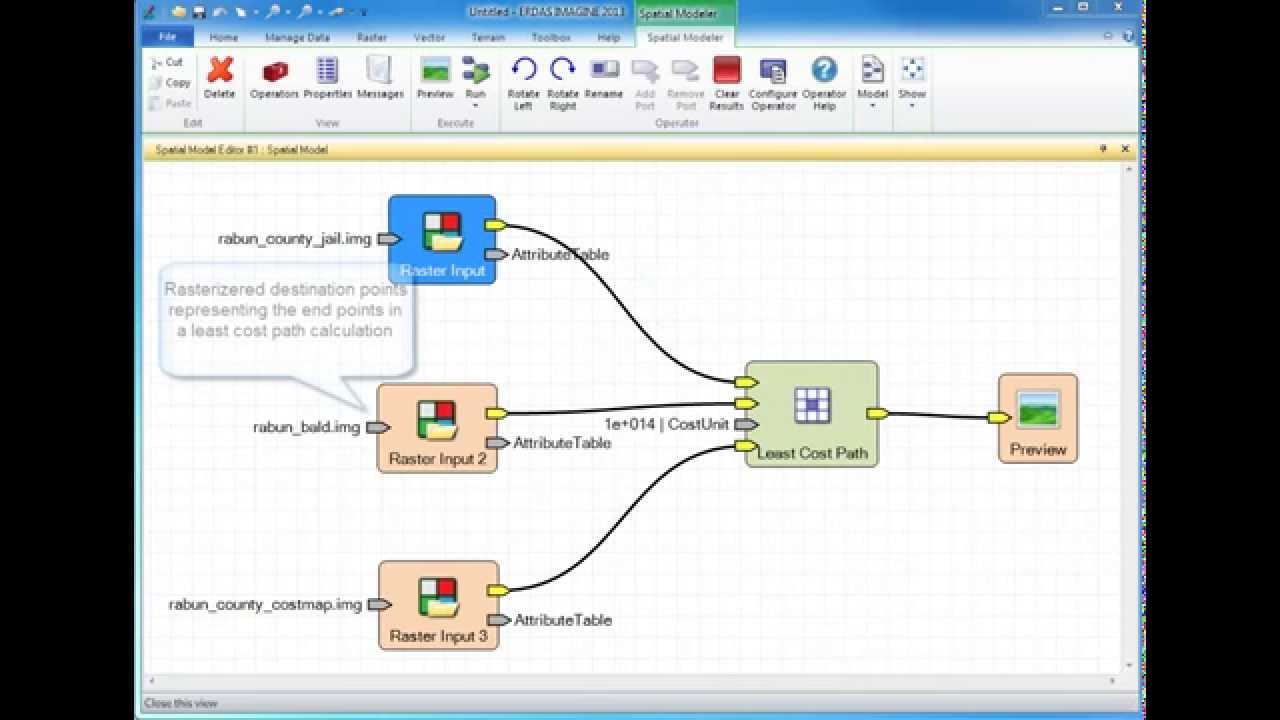Click the Cut button
1280x720 pixels.
point(167,62)
